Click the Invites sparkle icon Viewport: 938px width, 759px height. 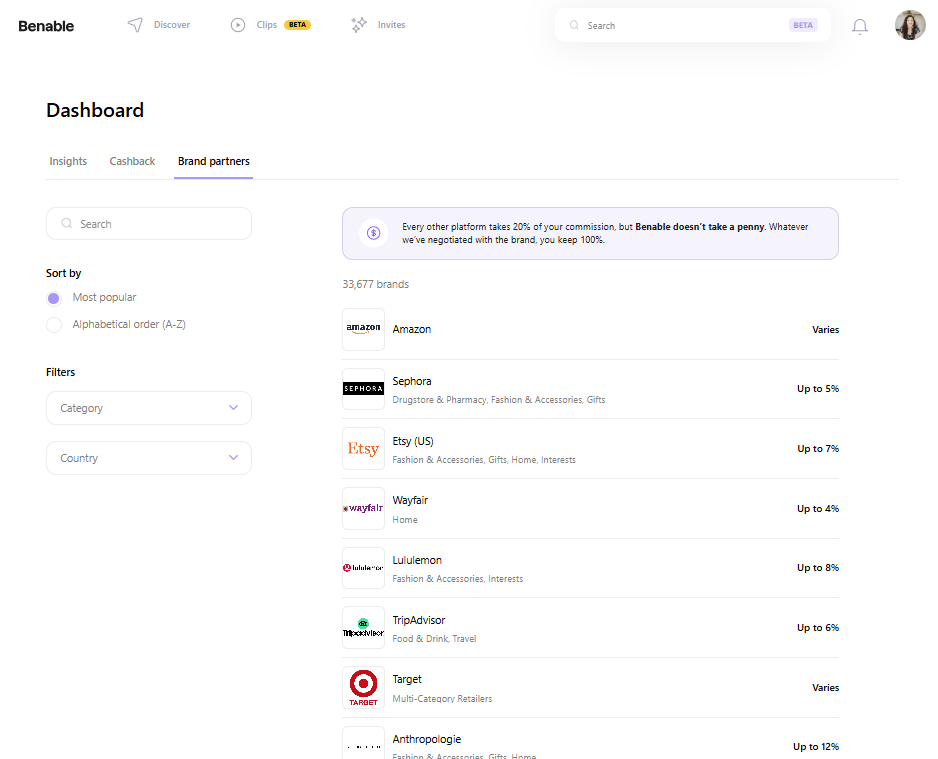pyautogui.click(x=359, y=25)
